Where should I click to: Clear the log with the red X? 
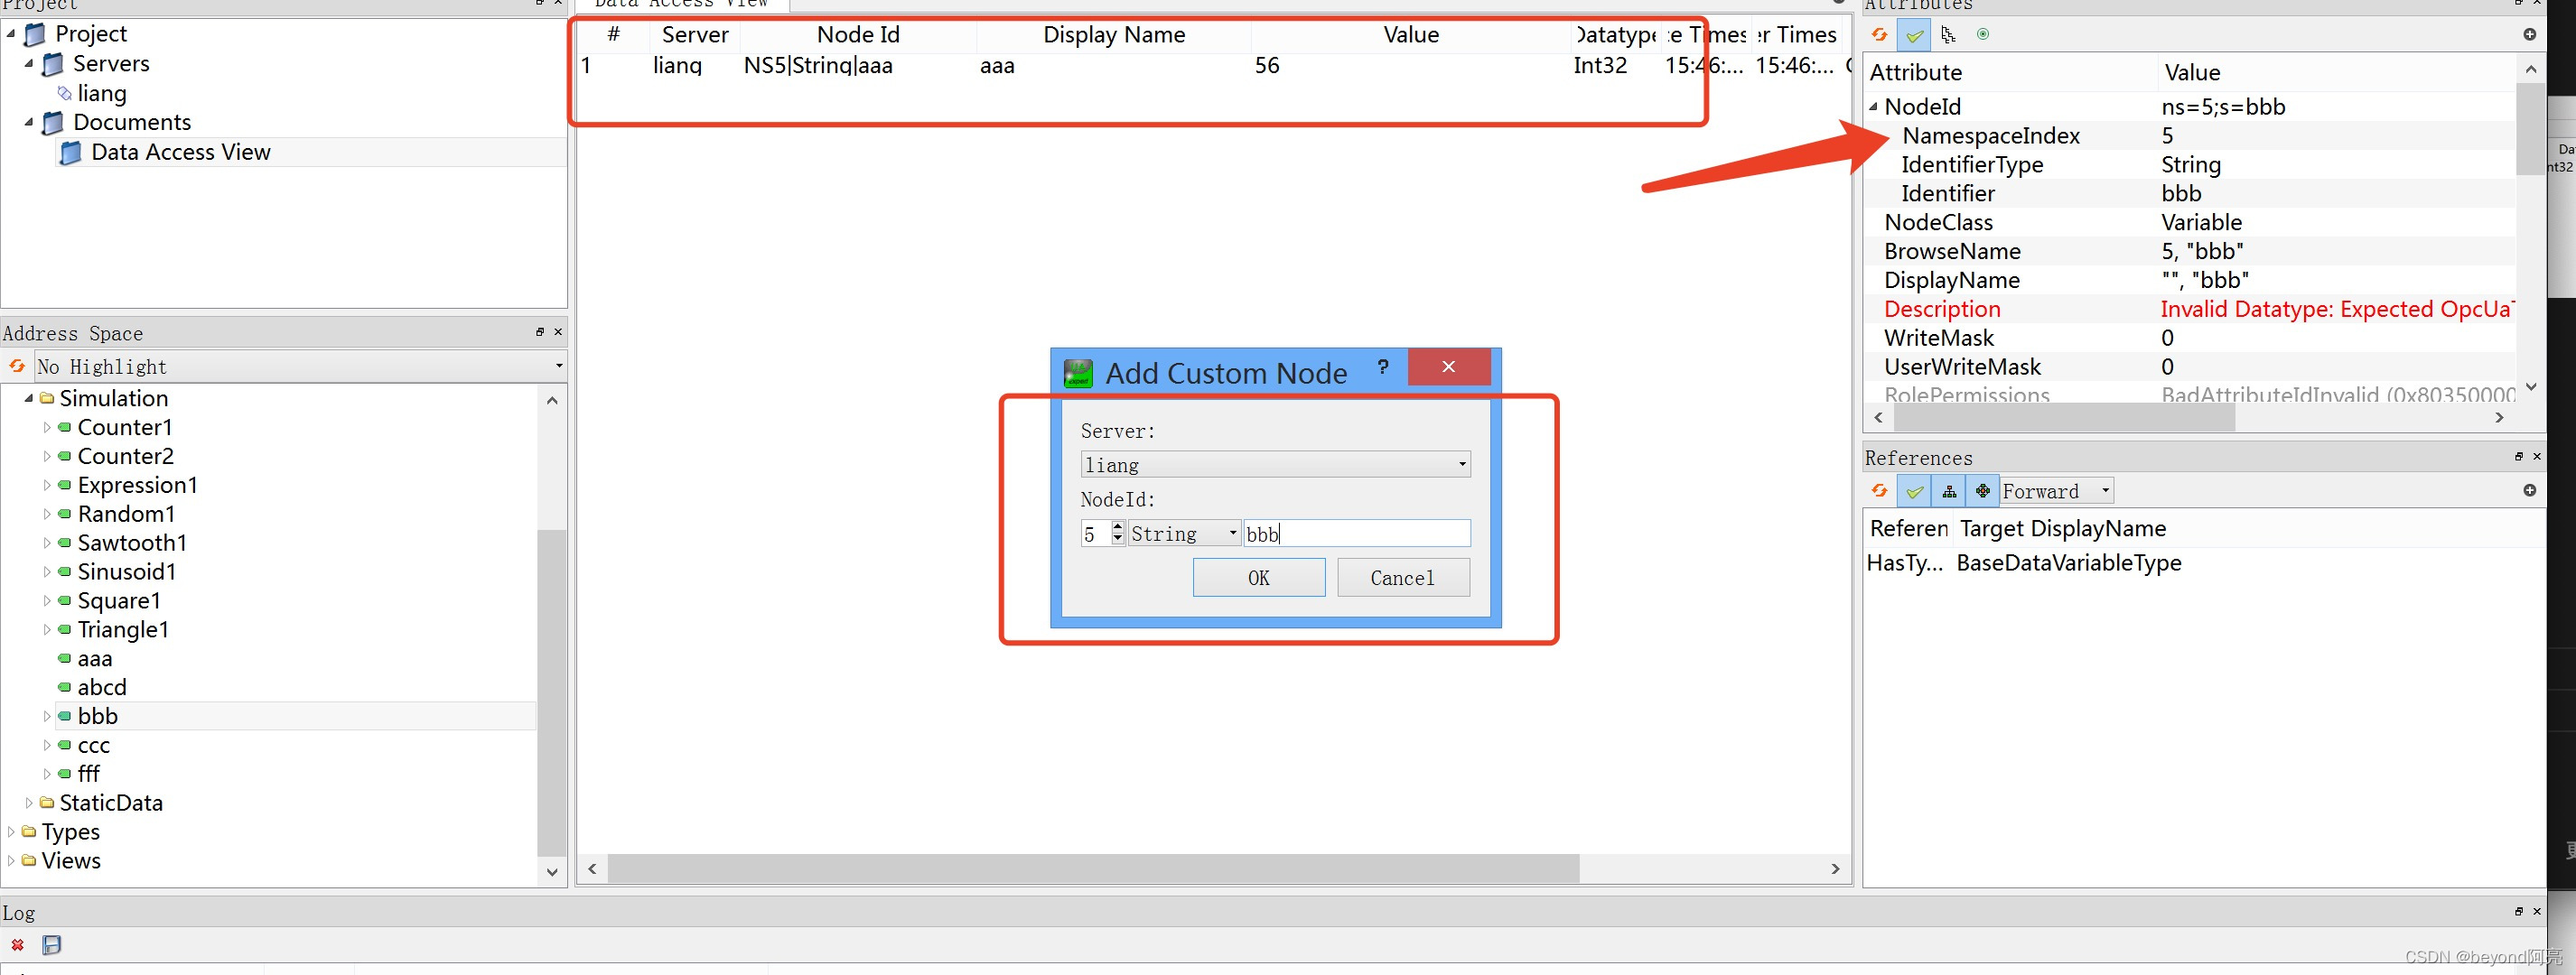click(17, 945)
